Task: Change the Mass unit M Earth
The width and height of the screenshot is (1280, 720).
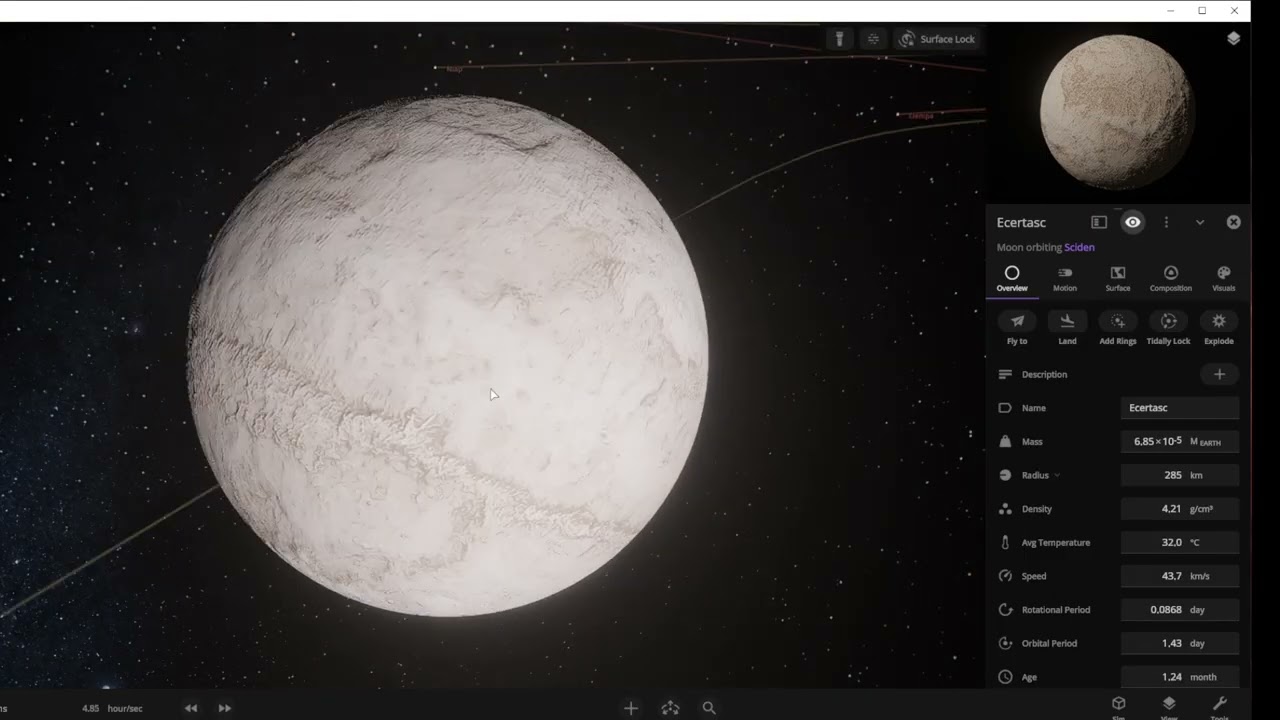Action: click(x=1206, y=442)
